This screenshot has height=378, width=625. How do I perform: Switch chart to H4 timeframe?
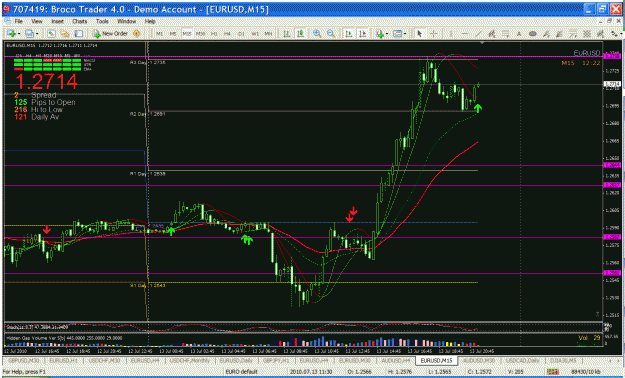227,34
